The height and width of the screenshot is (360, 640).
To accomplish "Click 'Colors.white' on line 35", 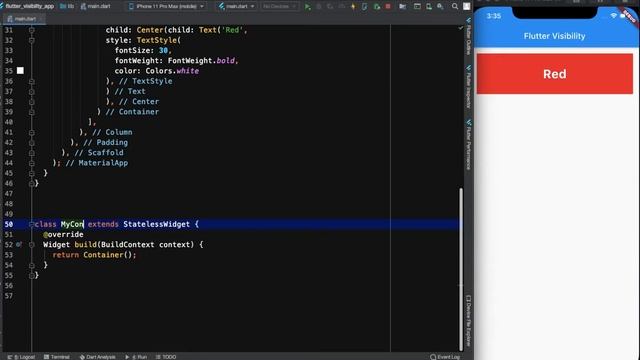I will click(172, 71).
